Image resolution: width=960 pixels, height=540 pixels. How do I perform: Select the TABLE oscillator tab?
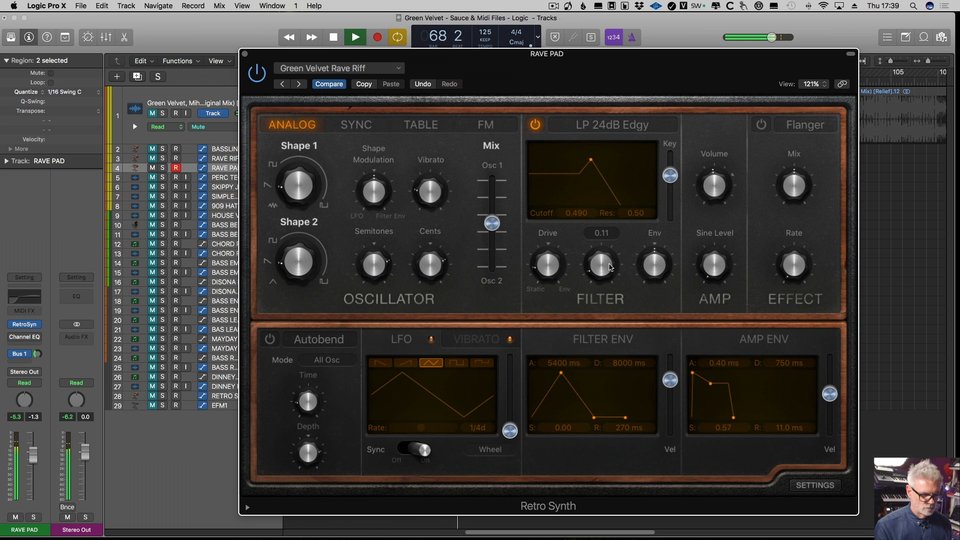coord(421,124)
